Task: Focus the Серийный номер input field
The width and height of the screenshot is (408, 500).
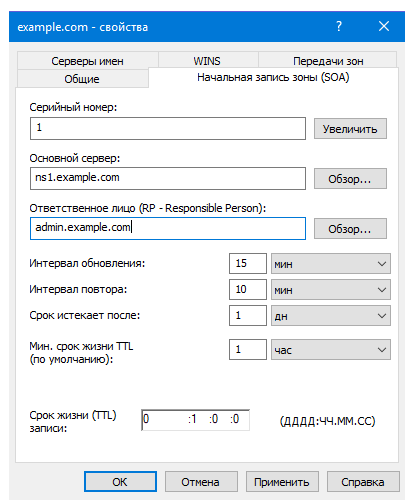Action: 168,128
